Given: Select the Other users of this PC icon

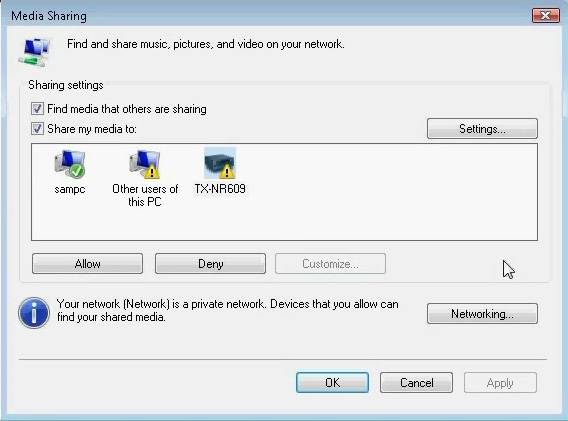Looking at the screenshot, I should point(145,164).
